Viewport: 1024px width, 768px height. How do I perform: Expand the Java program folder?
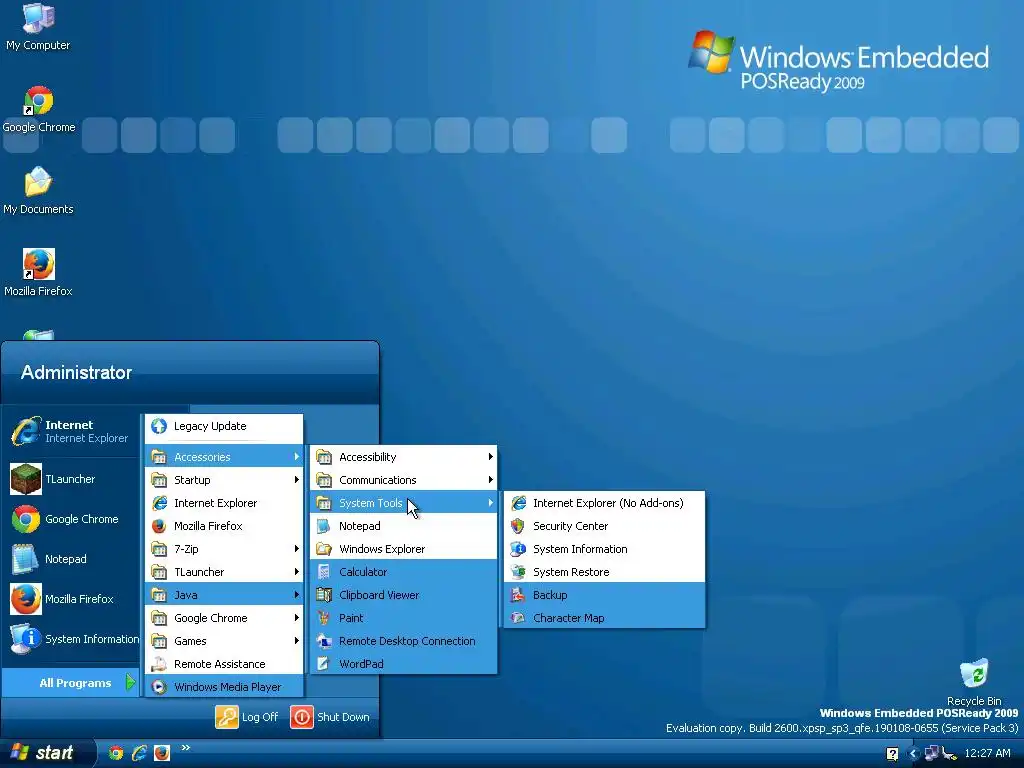[224, 595]
